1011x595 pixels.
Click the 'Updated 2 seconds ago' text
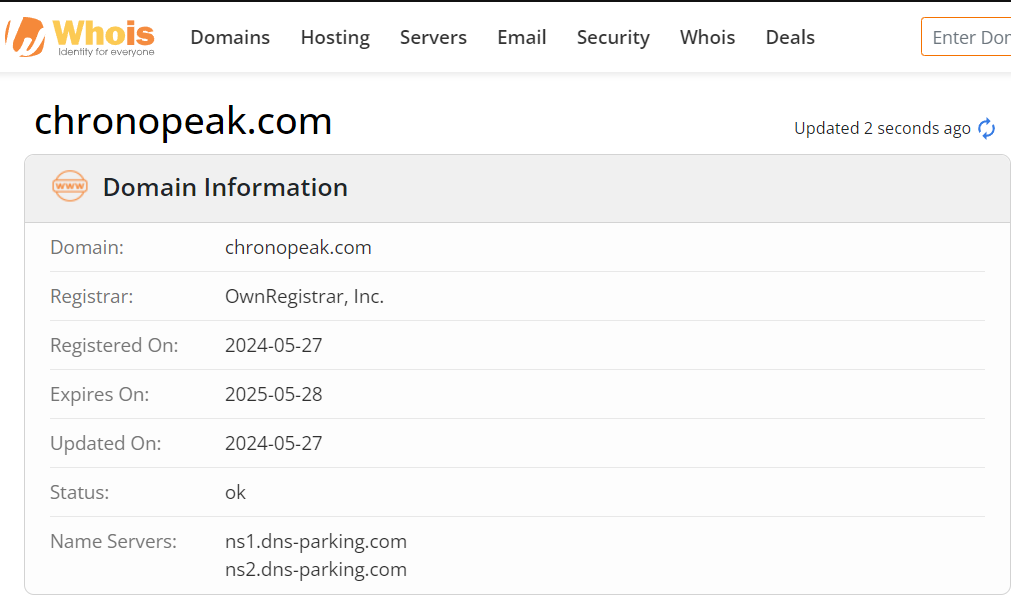tap(882, 128)
